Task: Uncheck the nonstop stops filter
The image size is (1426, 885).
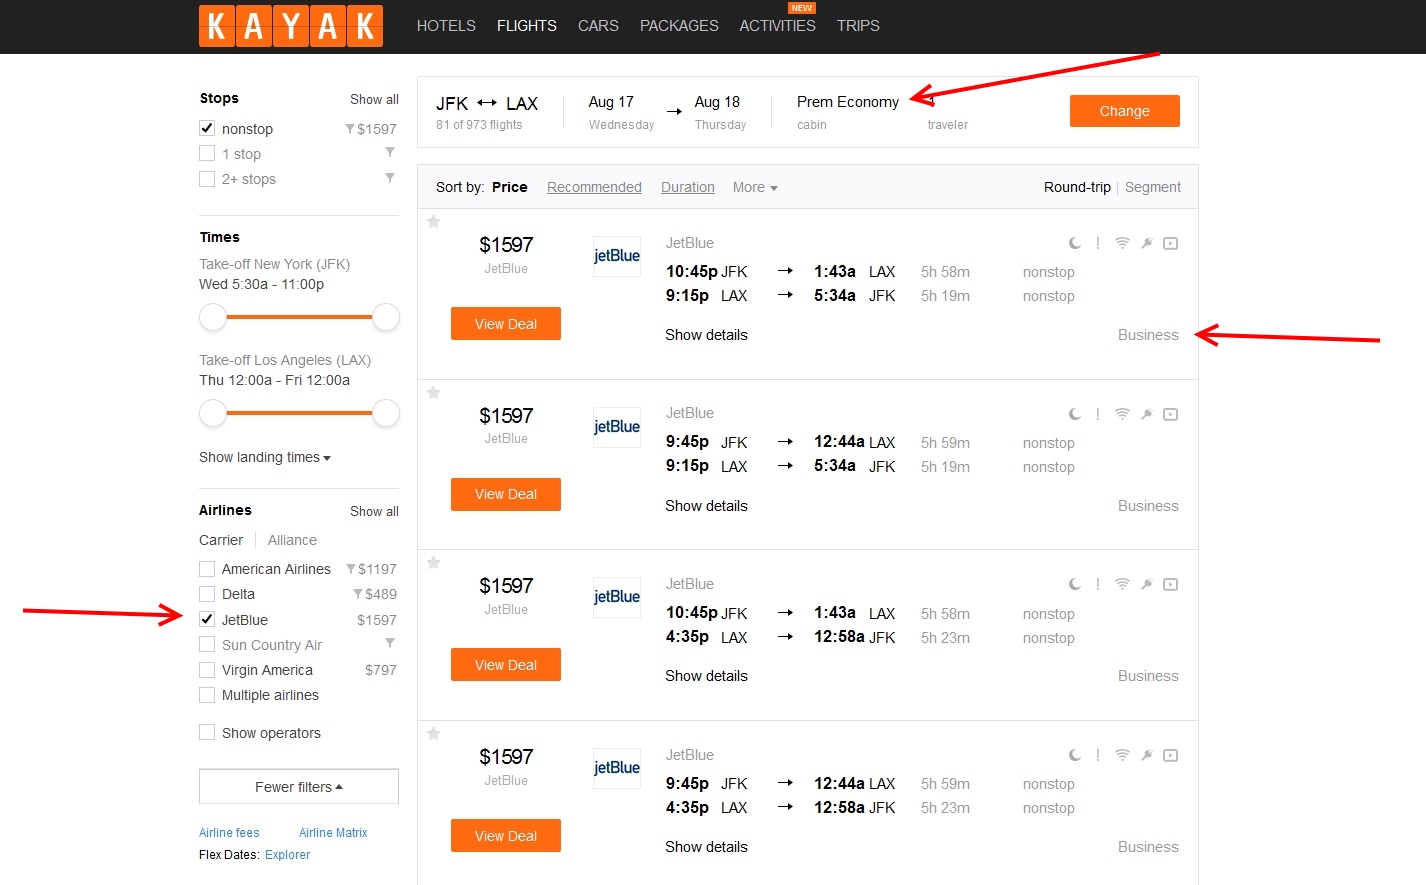Action: click(208, 128)
